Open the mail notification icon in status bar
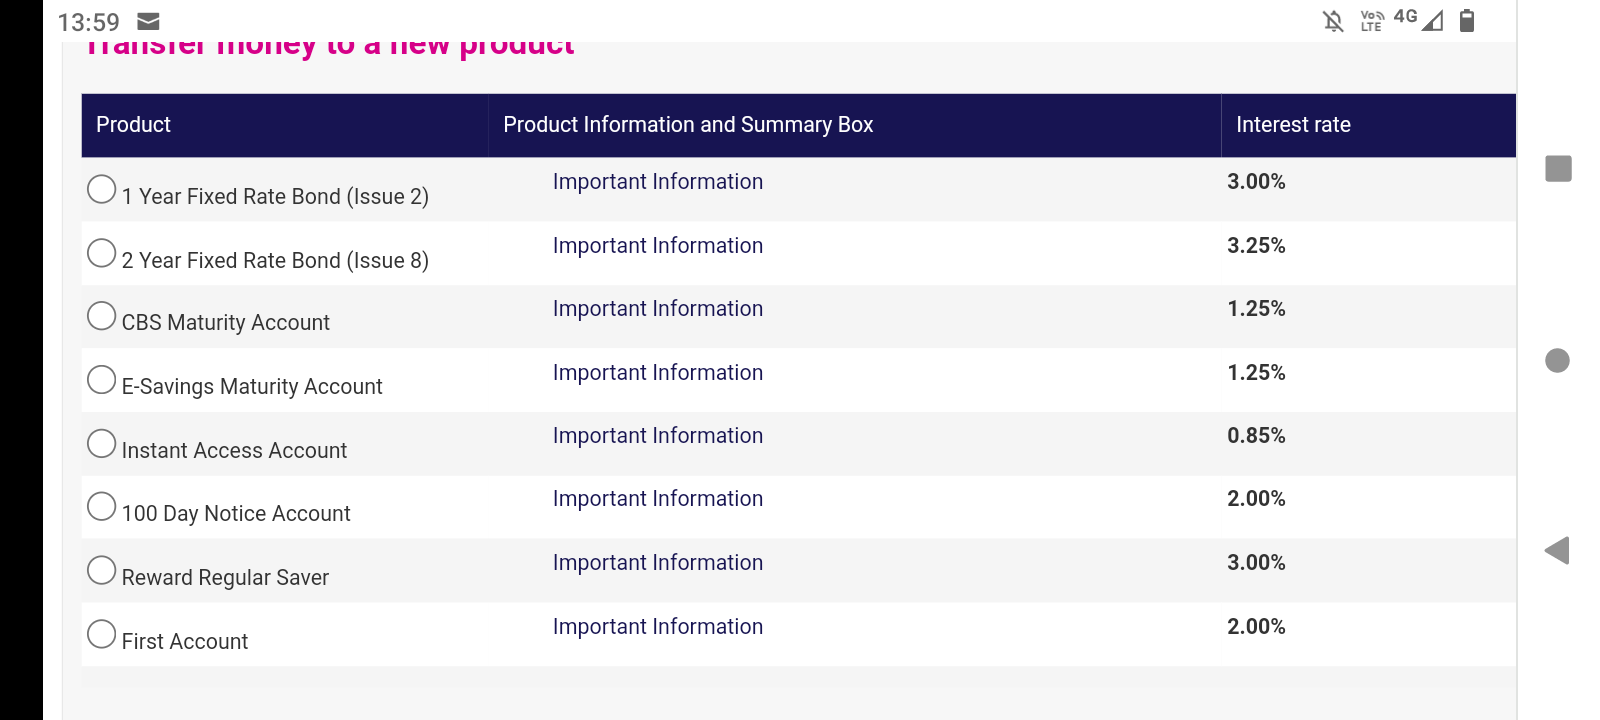 (148, 21)
